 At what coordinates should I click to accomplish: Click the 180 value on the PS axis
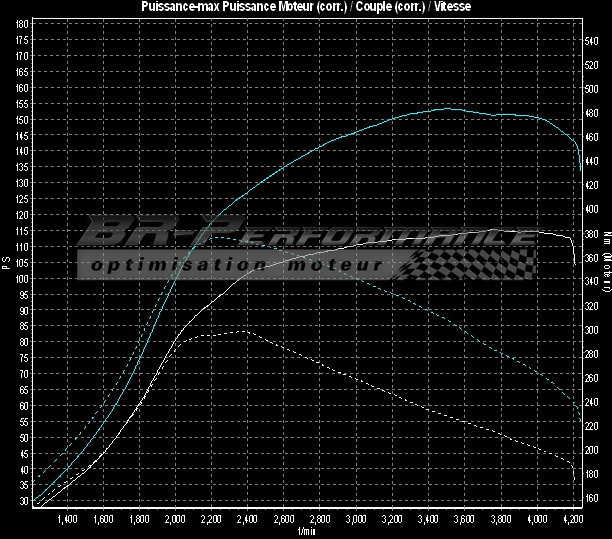(x=22, y=39)
